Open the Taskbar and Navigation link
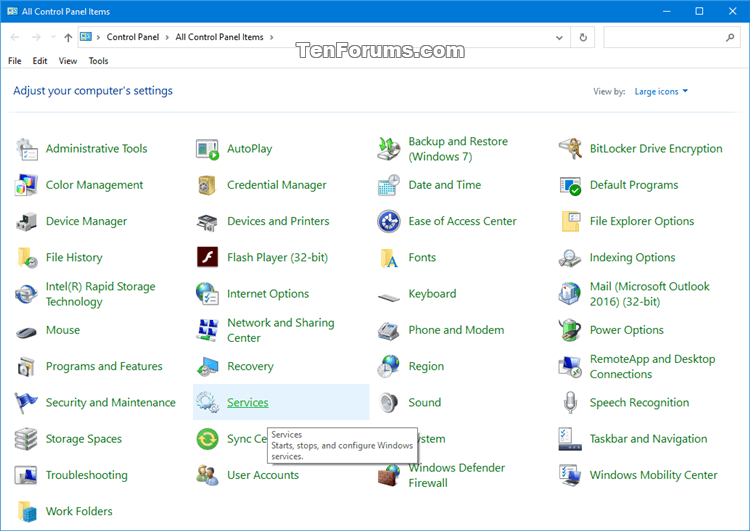 pos(648,439)
